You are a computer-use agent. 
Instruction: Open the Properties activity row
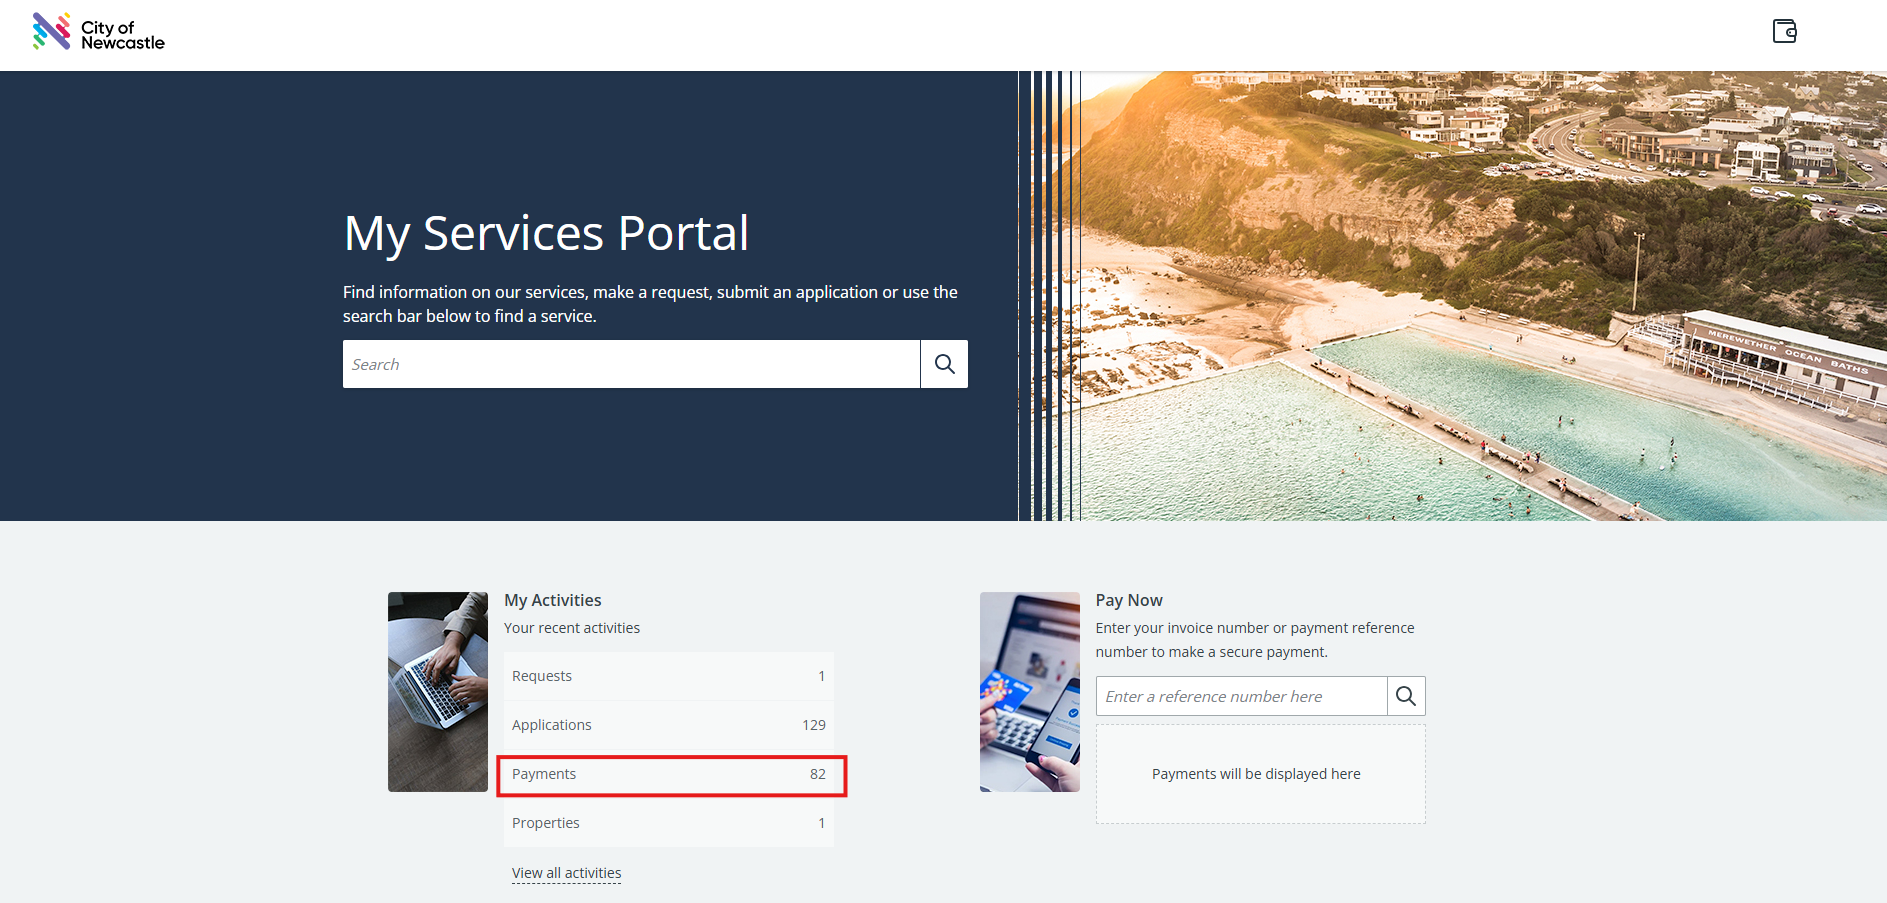coord(668,823)
